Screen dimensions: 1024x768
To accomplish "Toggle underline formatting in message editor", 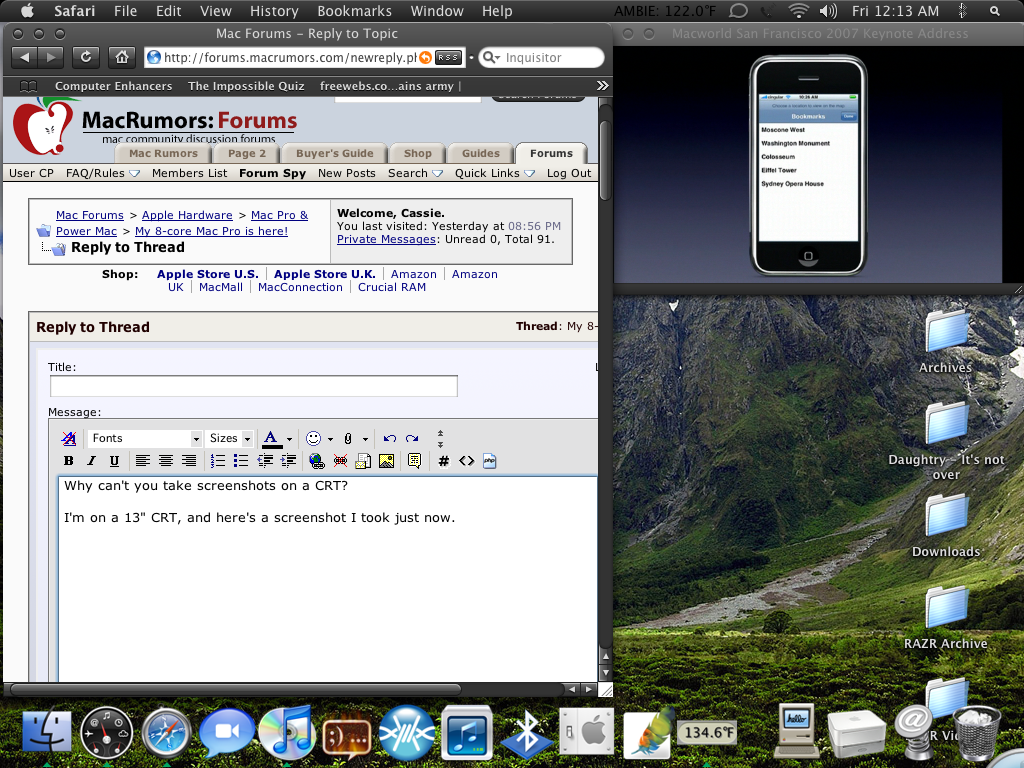I will point(114,461).
